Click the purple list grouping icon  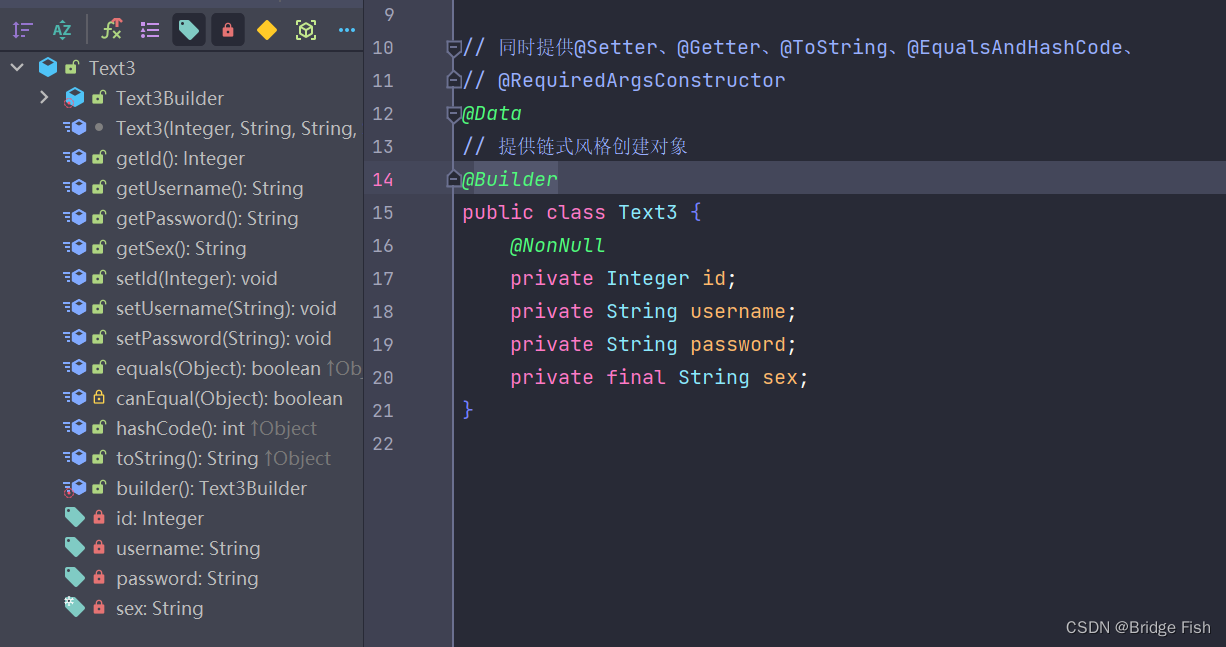click(x=150, y=30)
